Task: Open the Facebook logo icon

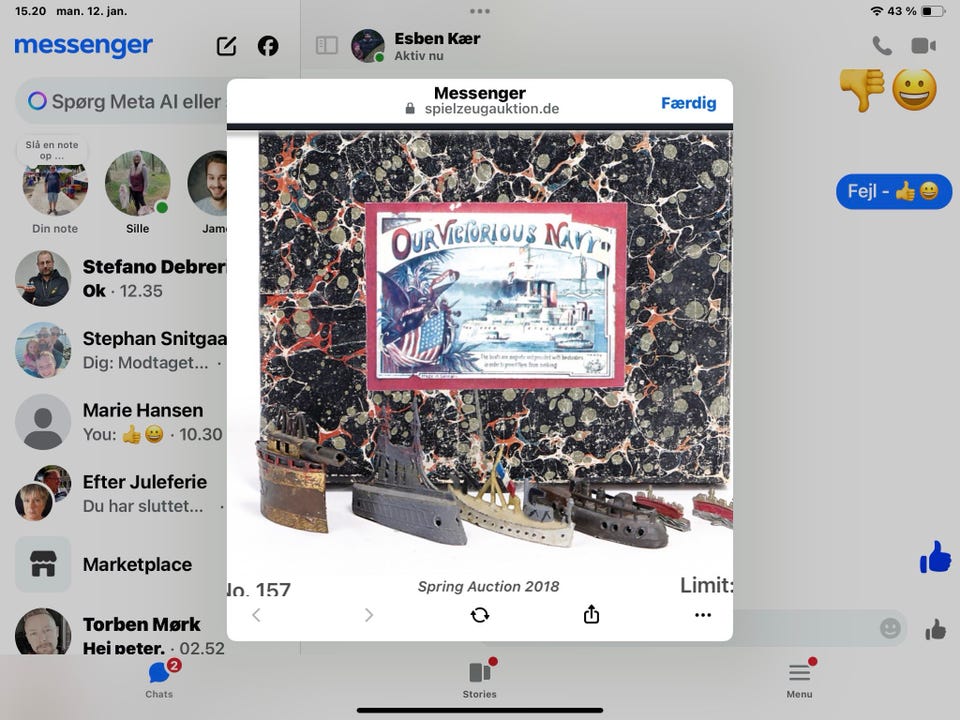Action: pos(268,46)
